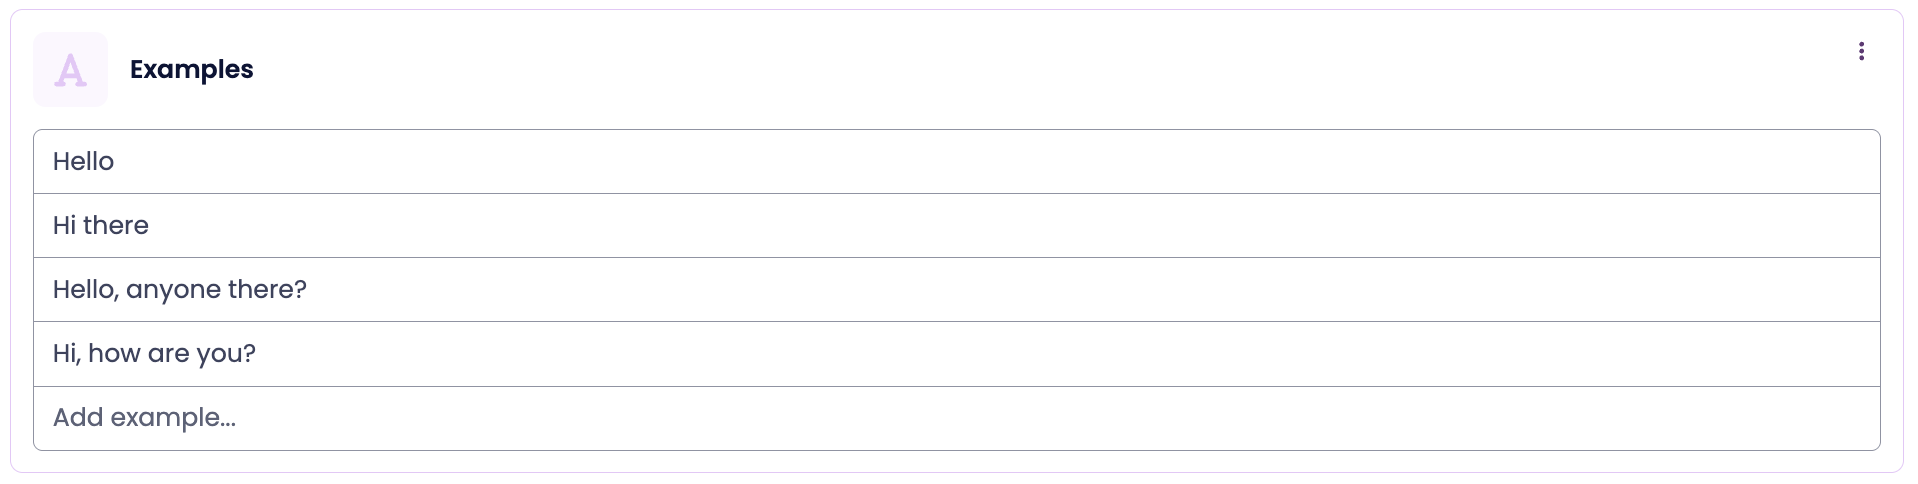Select the "Hi, how are you?" example
The height and width of the screenshot is (484, 1918).
956,354
